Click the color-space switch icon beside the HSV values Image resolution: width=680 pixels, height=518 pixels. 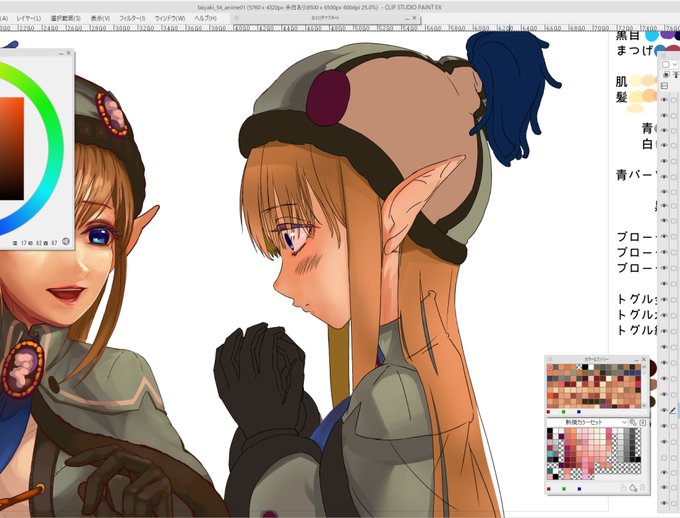click(x=66, y=242)
